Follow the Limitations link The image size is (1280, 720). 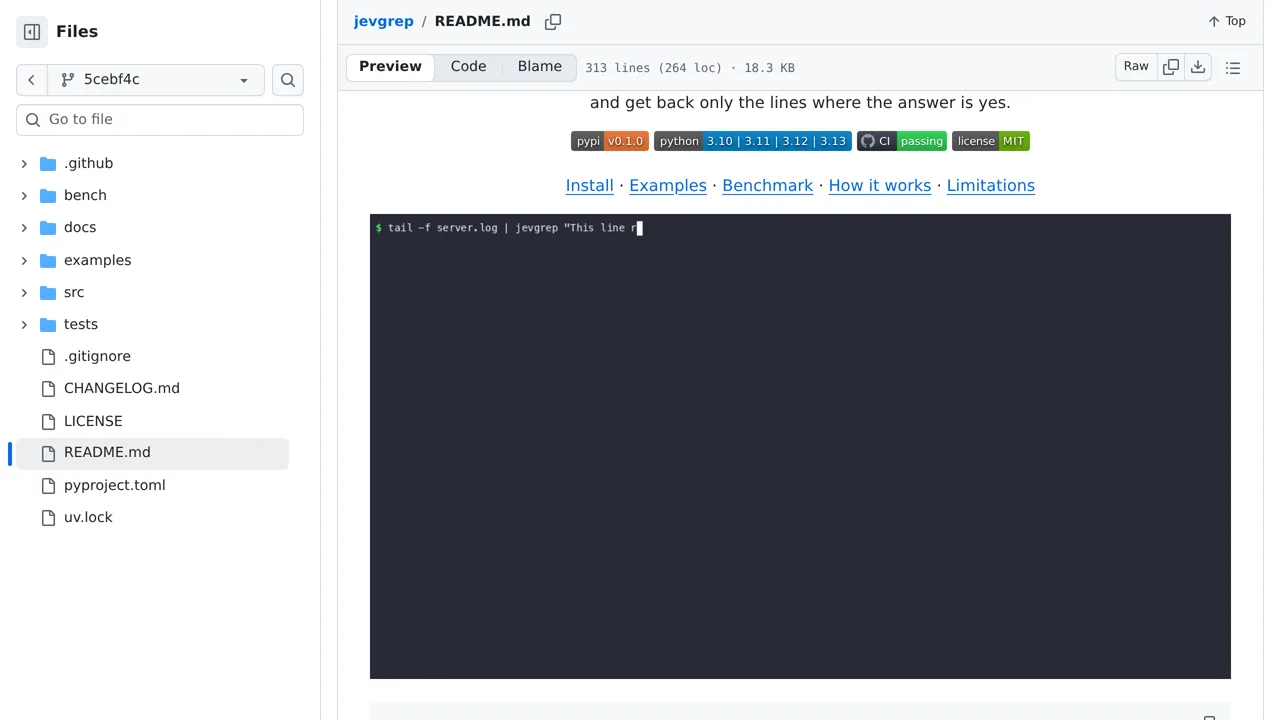(x=991, y=186)
